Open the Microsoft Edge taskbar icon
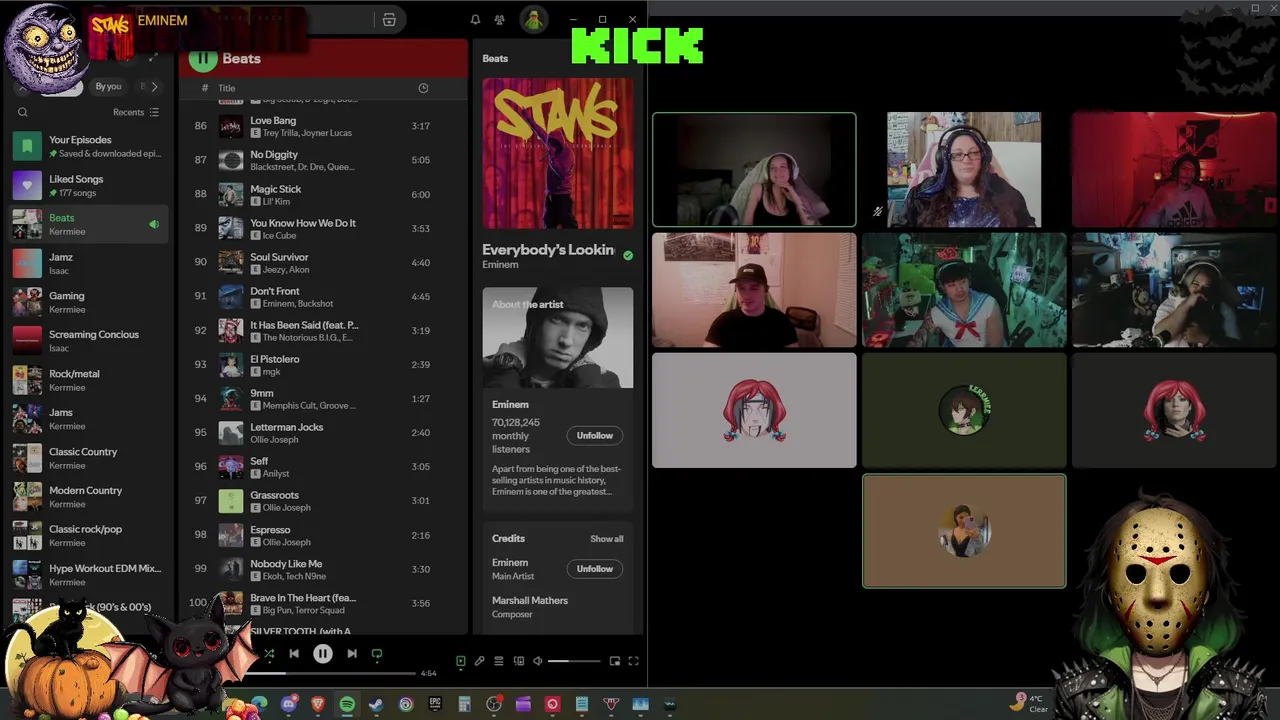1280x720 pixels. tap(260, 704)
